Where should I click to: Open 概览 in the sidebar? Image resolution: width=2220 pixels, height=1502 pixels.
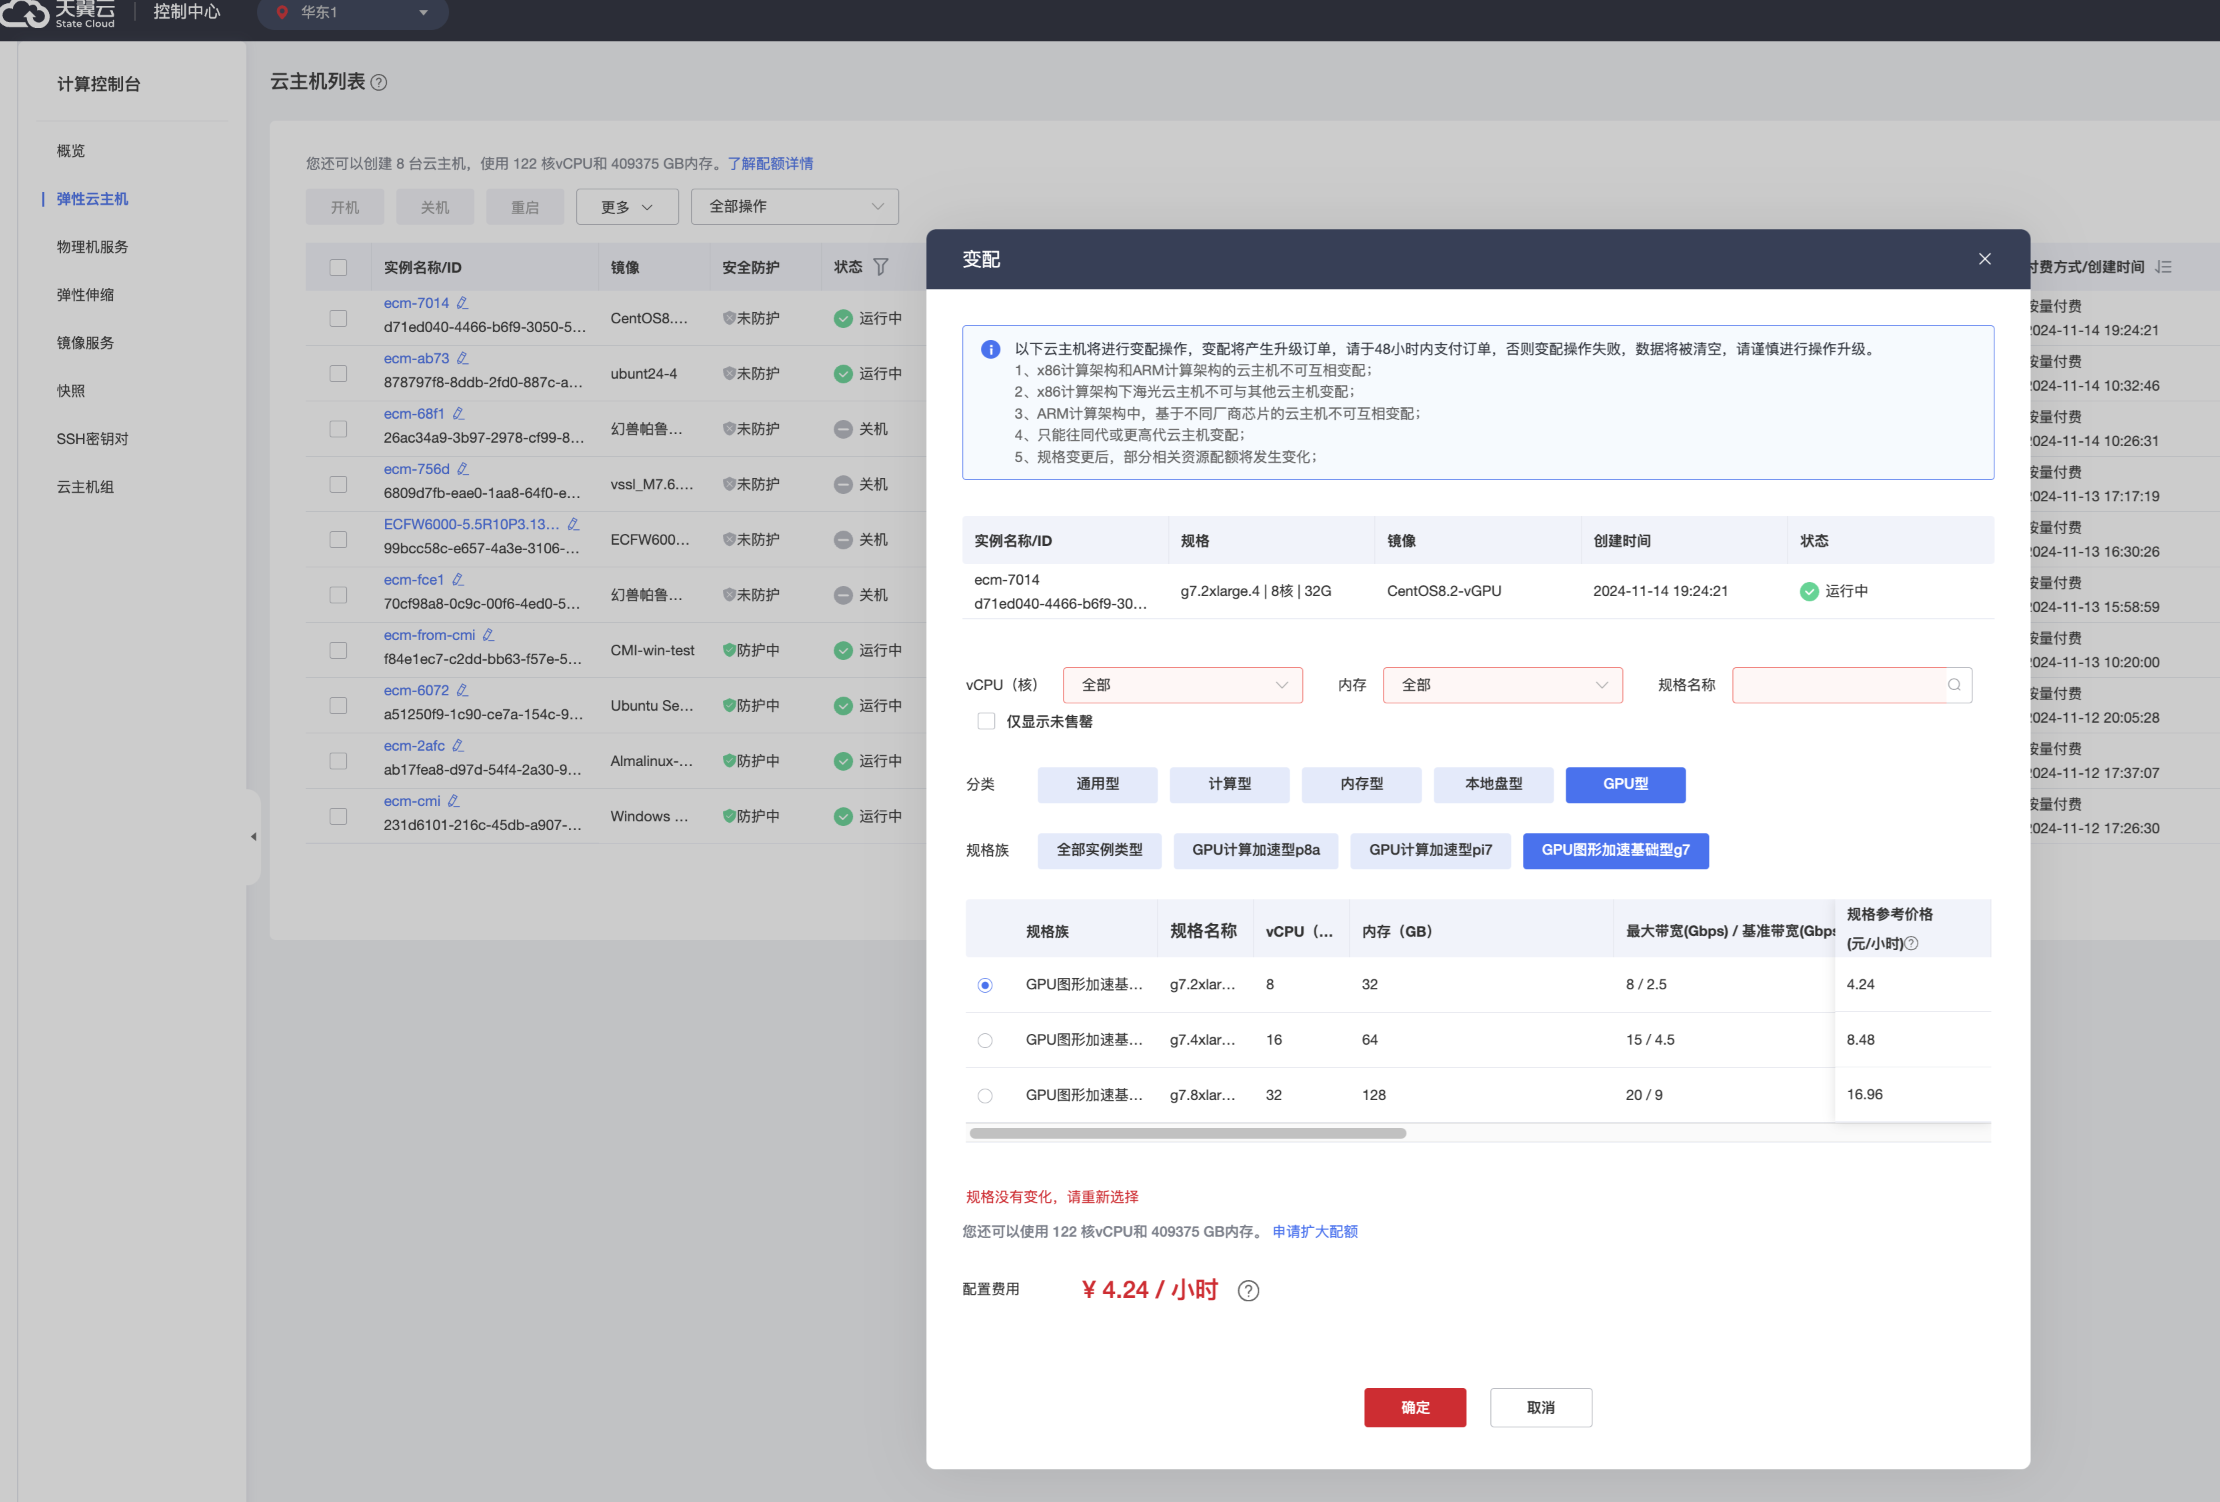pyautogui.click(x=71, y=151)
